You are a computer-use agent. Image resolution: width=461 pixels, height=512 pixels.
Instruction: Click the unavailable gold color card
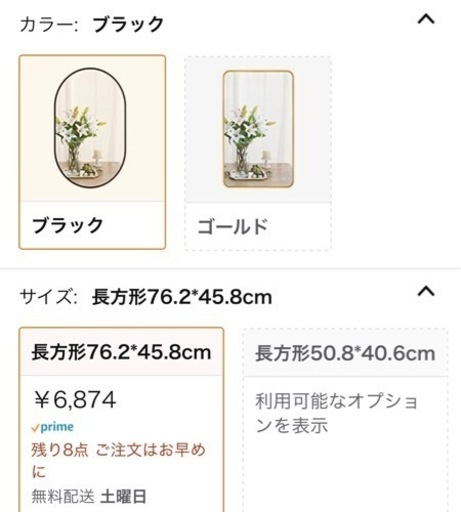pos(258,153)
